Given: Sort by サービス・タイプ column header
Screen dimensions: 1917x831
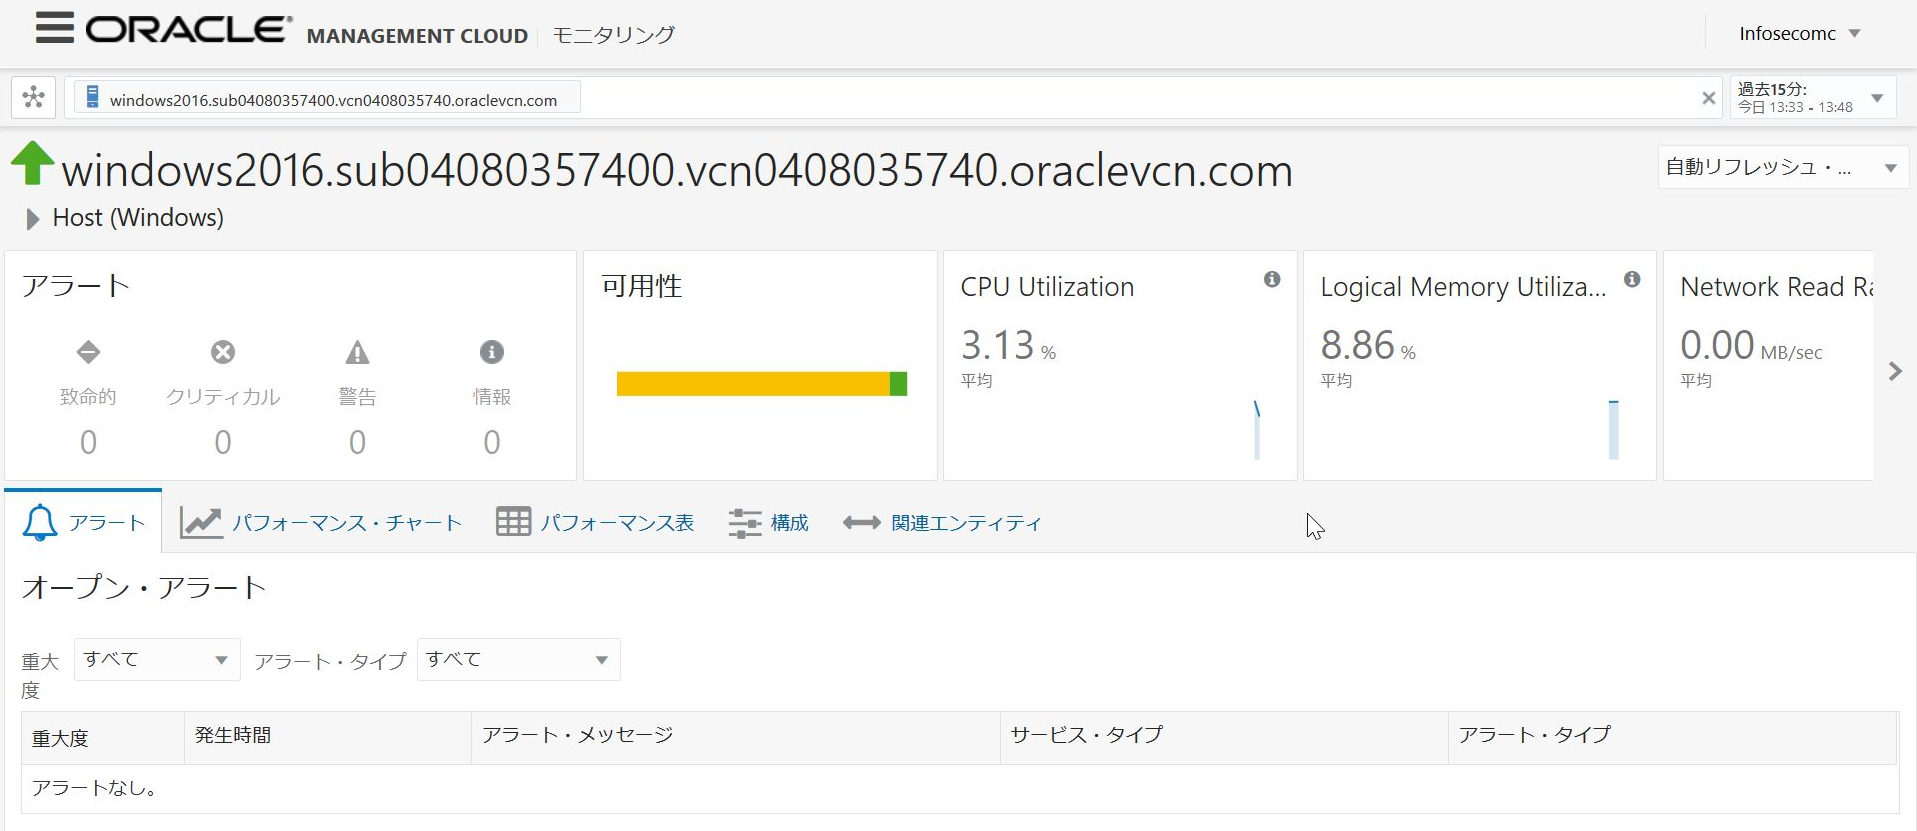Looking at the screenshot, I should (1224, 738).
